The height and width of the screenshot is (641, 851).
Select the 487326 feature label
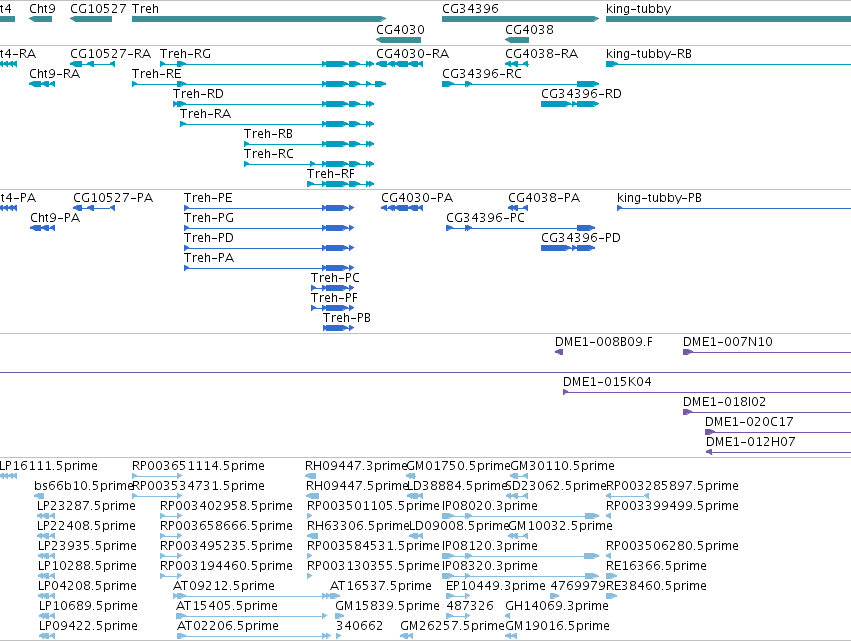470,606
